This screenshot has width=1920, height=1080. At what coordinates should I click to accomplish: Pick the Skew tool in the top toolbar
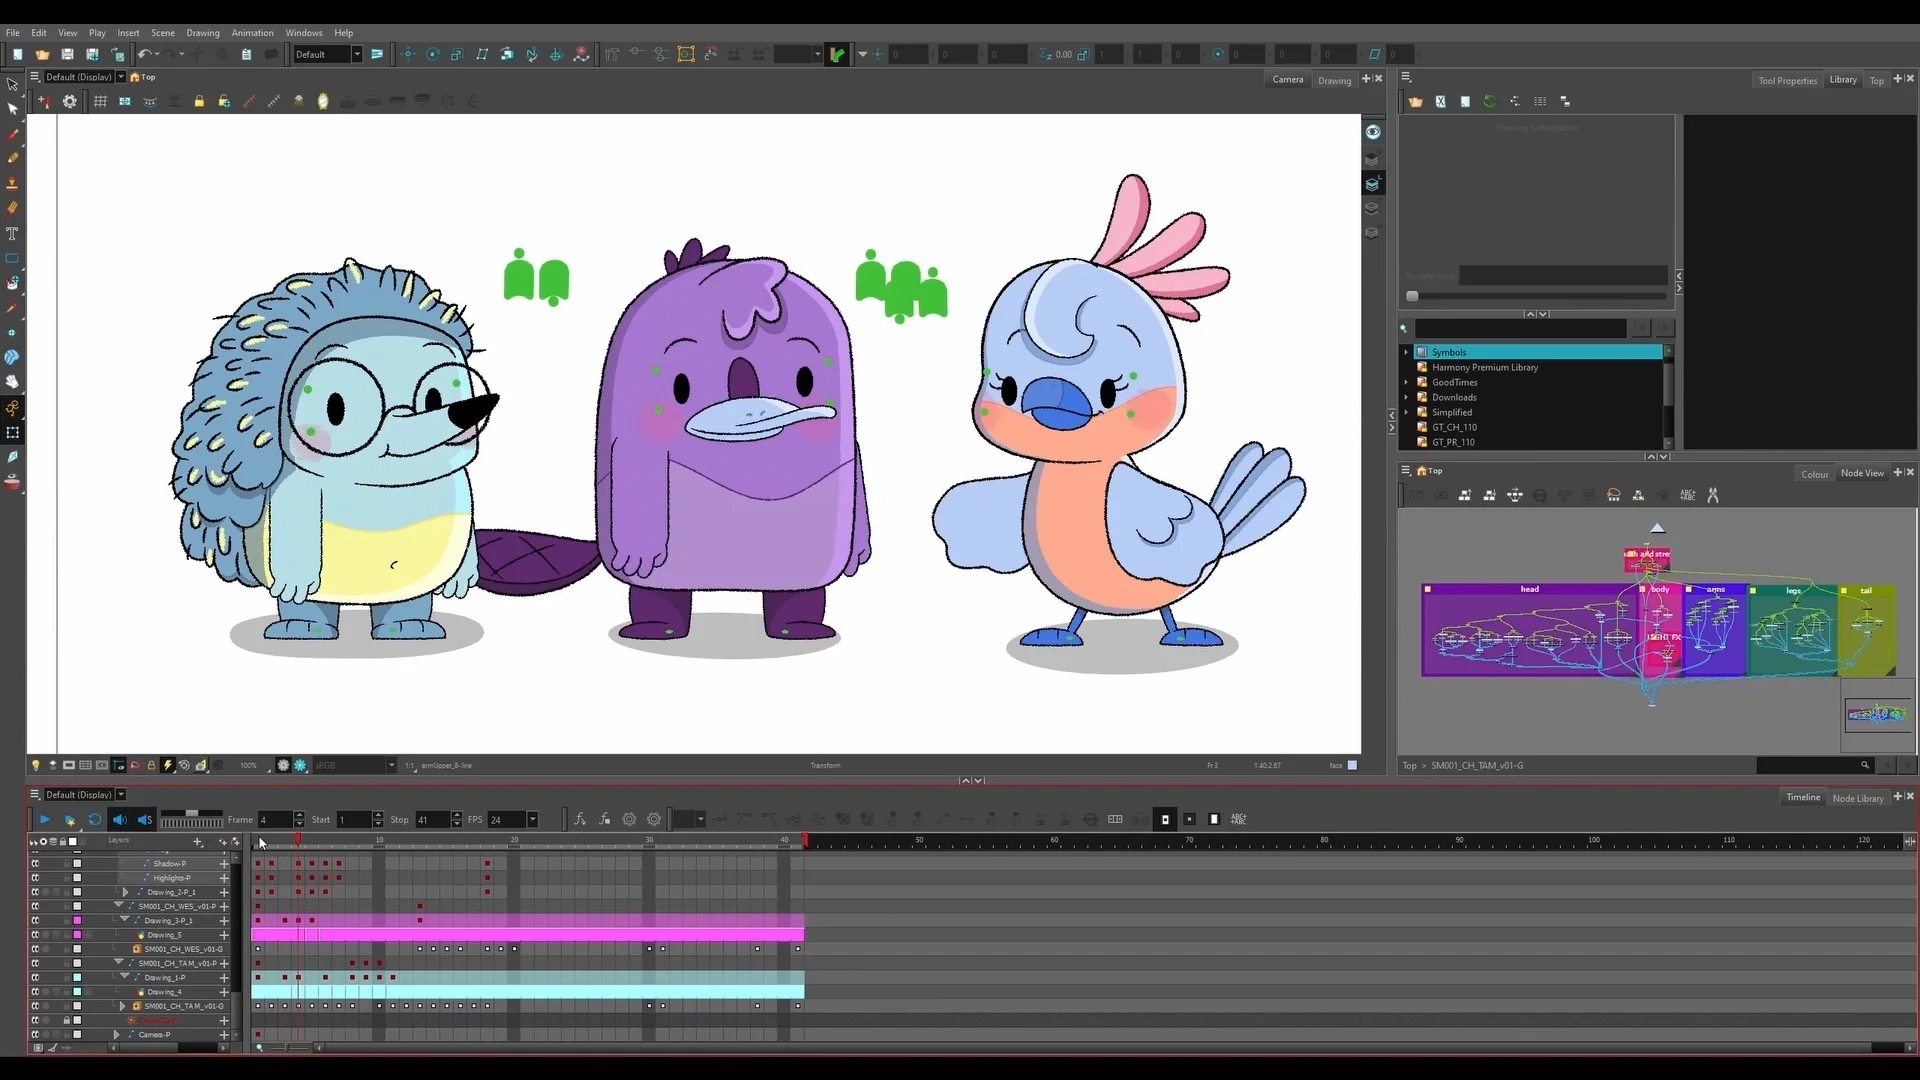click(482, 55)
